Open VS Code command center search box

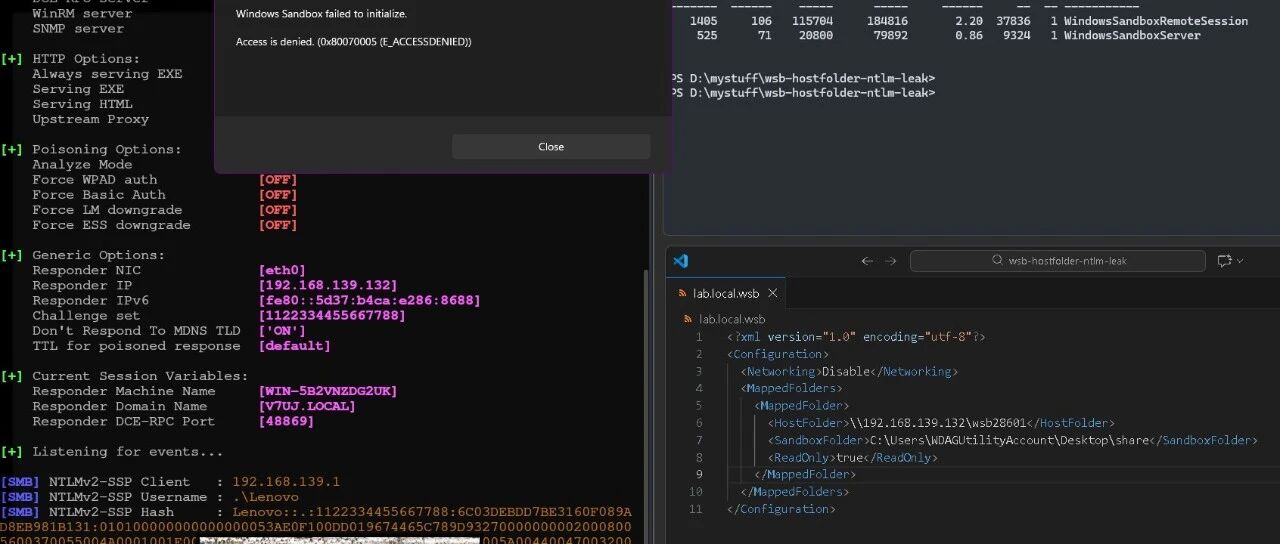1058,261
